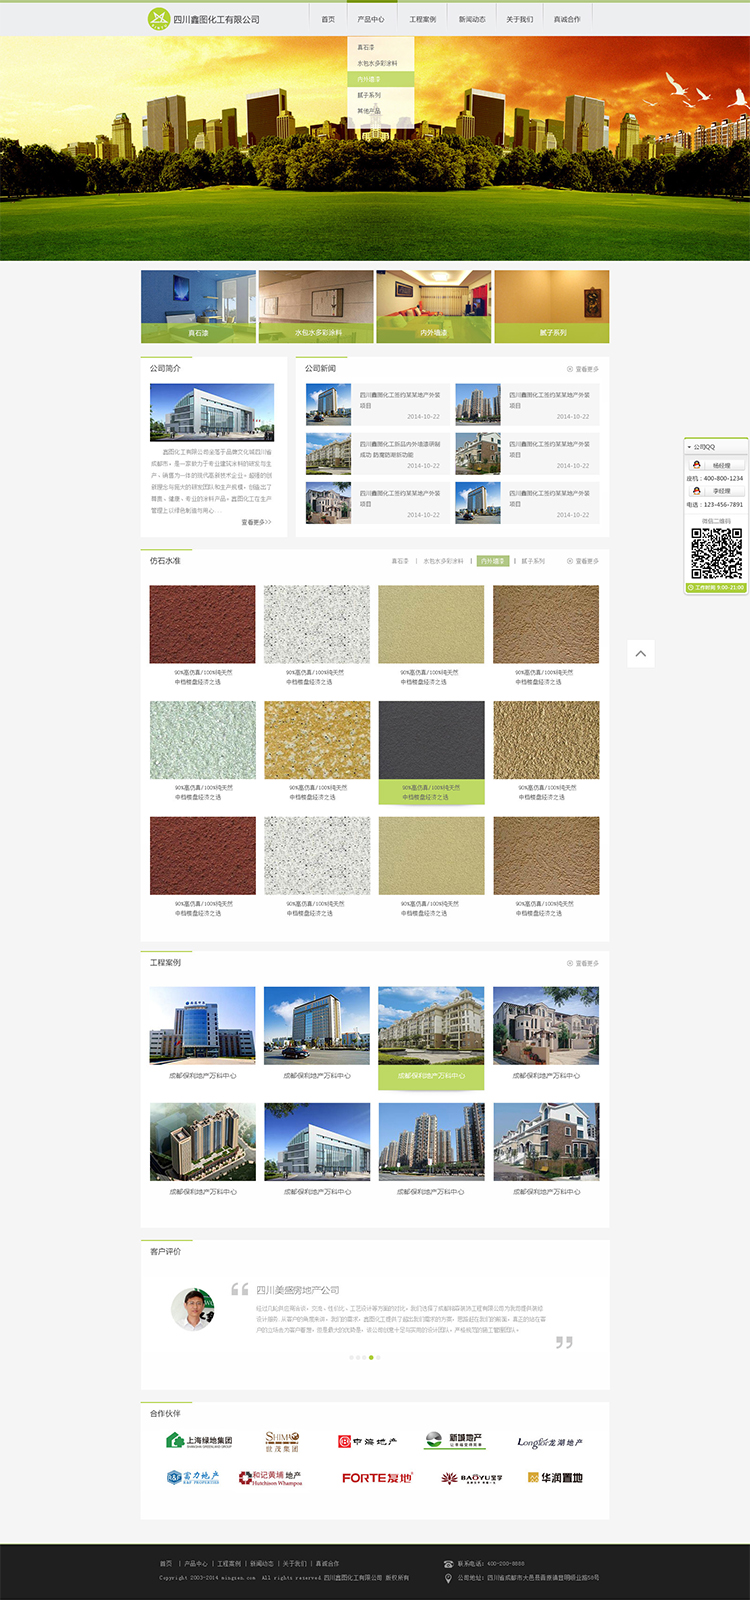Open the FORTE复地 partner logo
Image resolution: width=750 pixels, height=1600 pixels.
tap(377, 1478)
